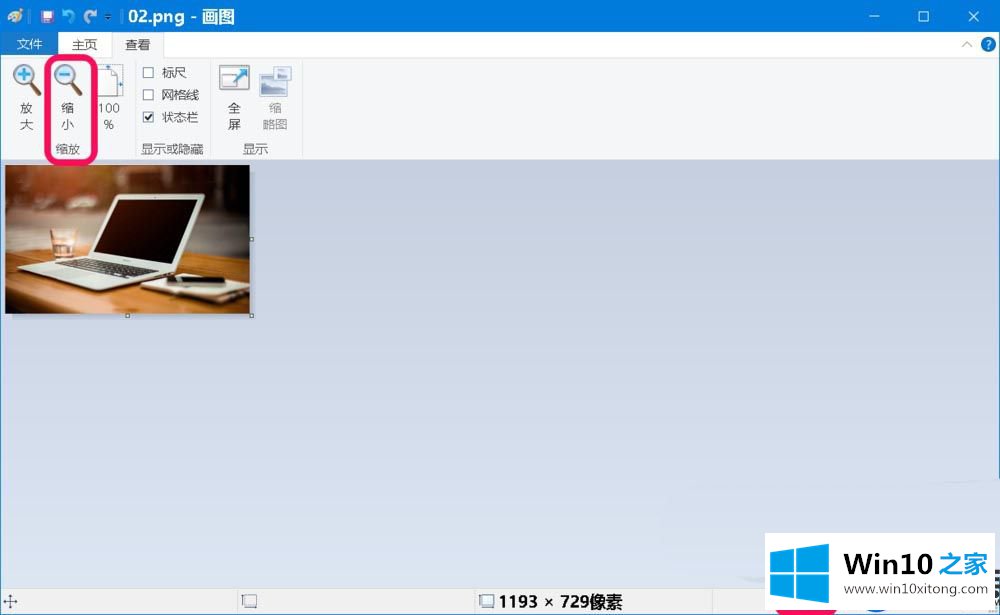Enter full screen (全屏) view

[234, 97]
